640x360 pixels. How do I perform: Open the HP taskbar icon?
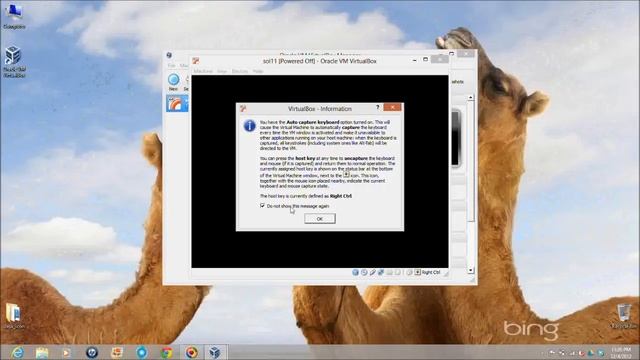(92, 352)
